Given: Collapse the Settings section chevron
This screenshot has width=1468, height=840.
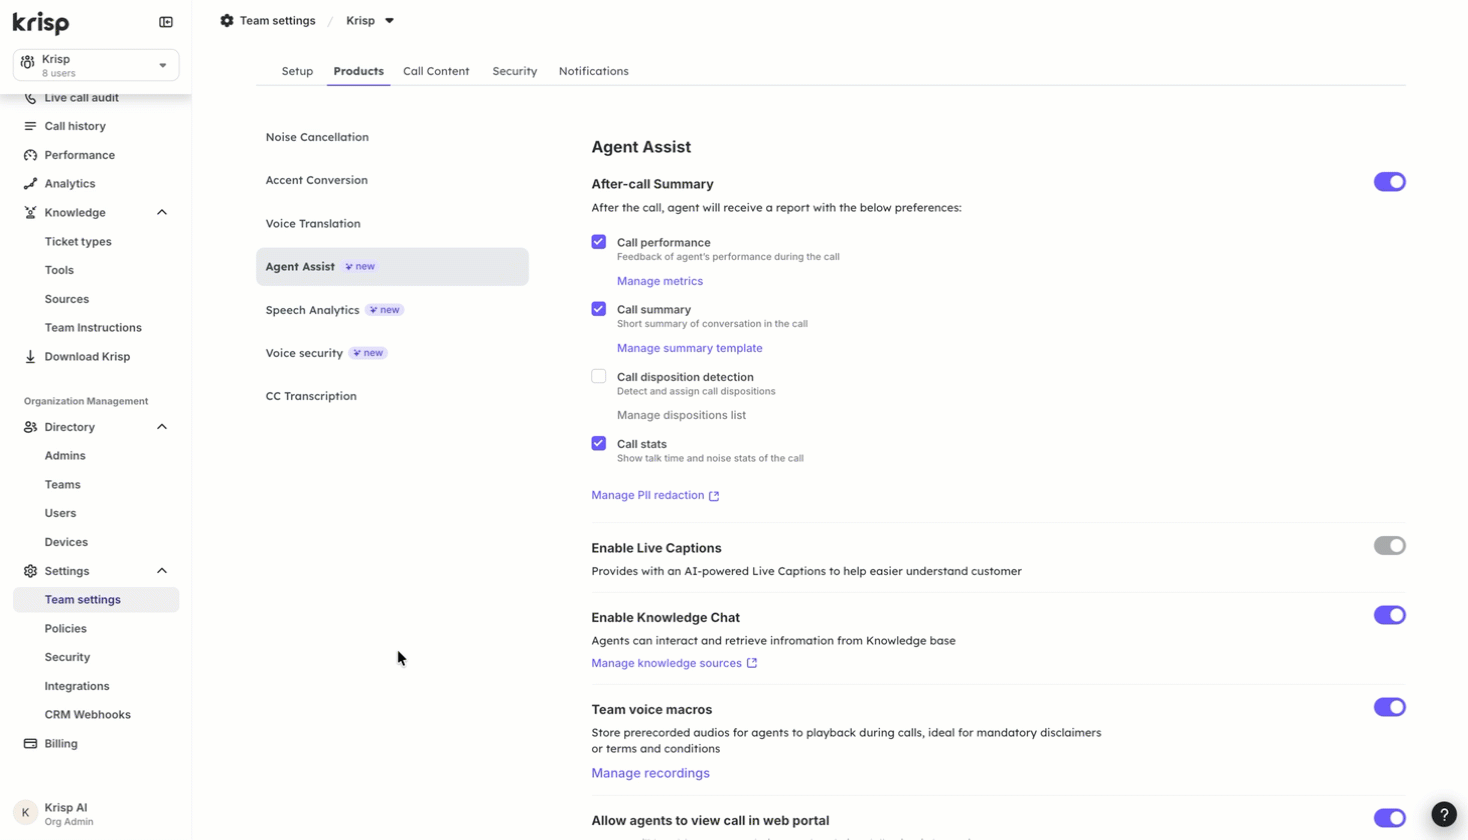Looking at the screenshot, I should (162, 571).
